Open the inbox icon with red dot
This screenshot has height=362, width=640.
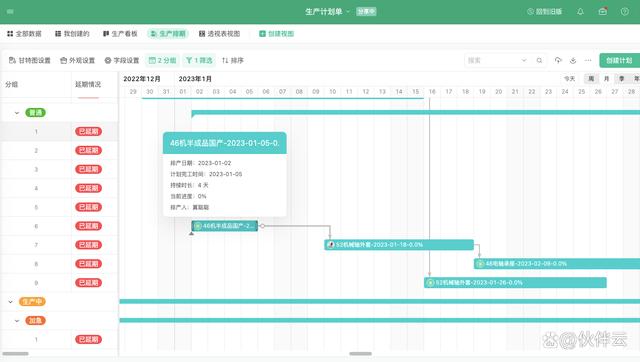[602, 11]
